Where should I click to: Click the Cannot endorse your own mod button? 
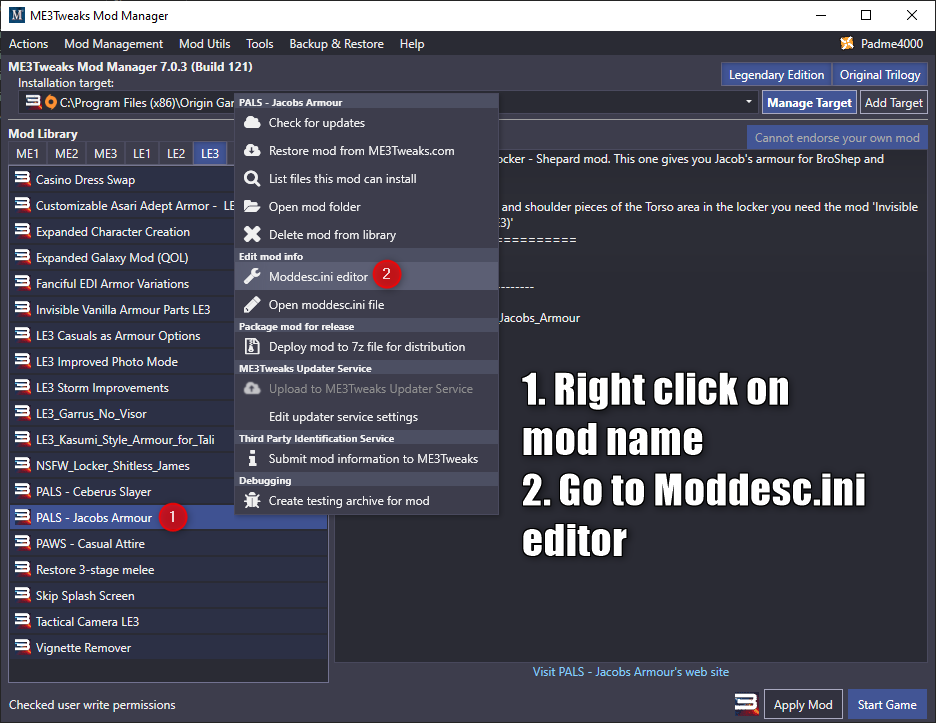click(x=837, y=138)
